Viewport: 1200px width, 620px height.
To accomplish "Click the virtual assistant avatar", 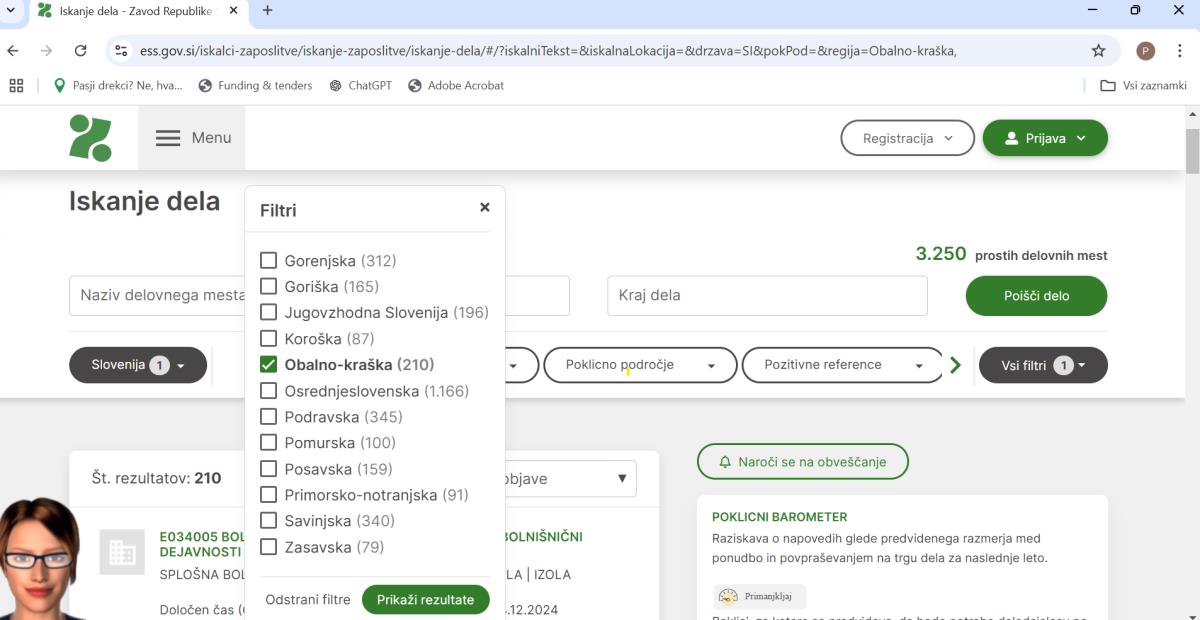I will pos(40,560).
